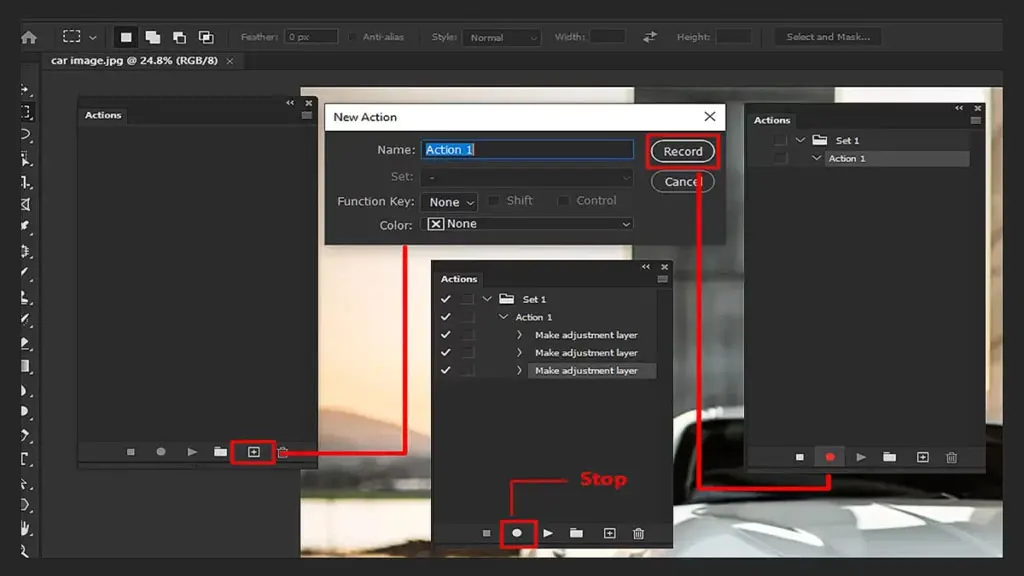1024x576 pixels.
Task: Play the action in middle Actions panel
Action: (548, 534)
